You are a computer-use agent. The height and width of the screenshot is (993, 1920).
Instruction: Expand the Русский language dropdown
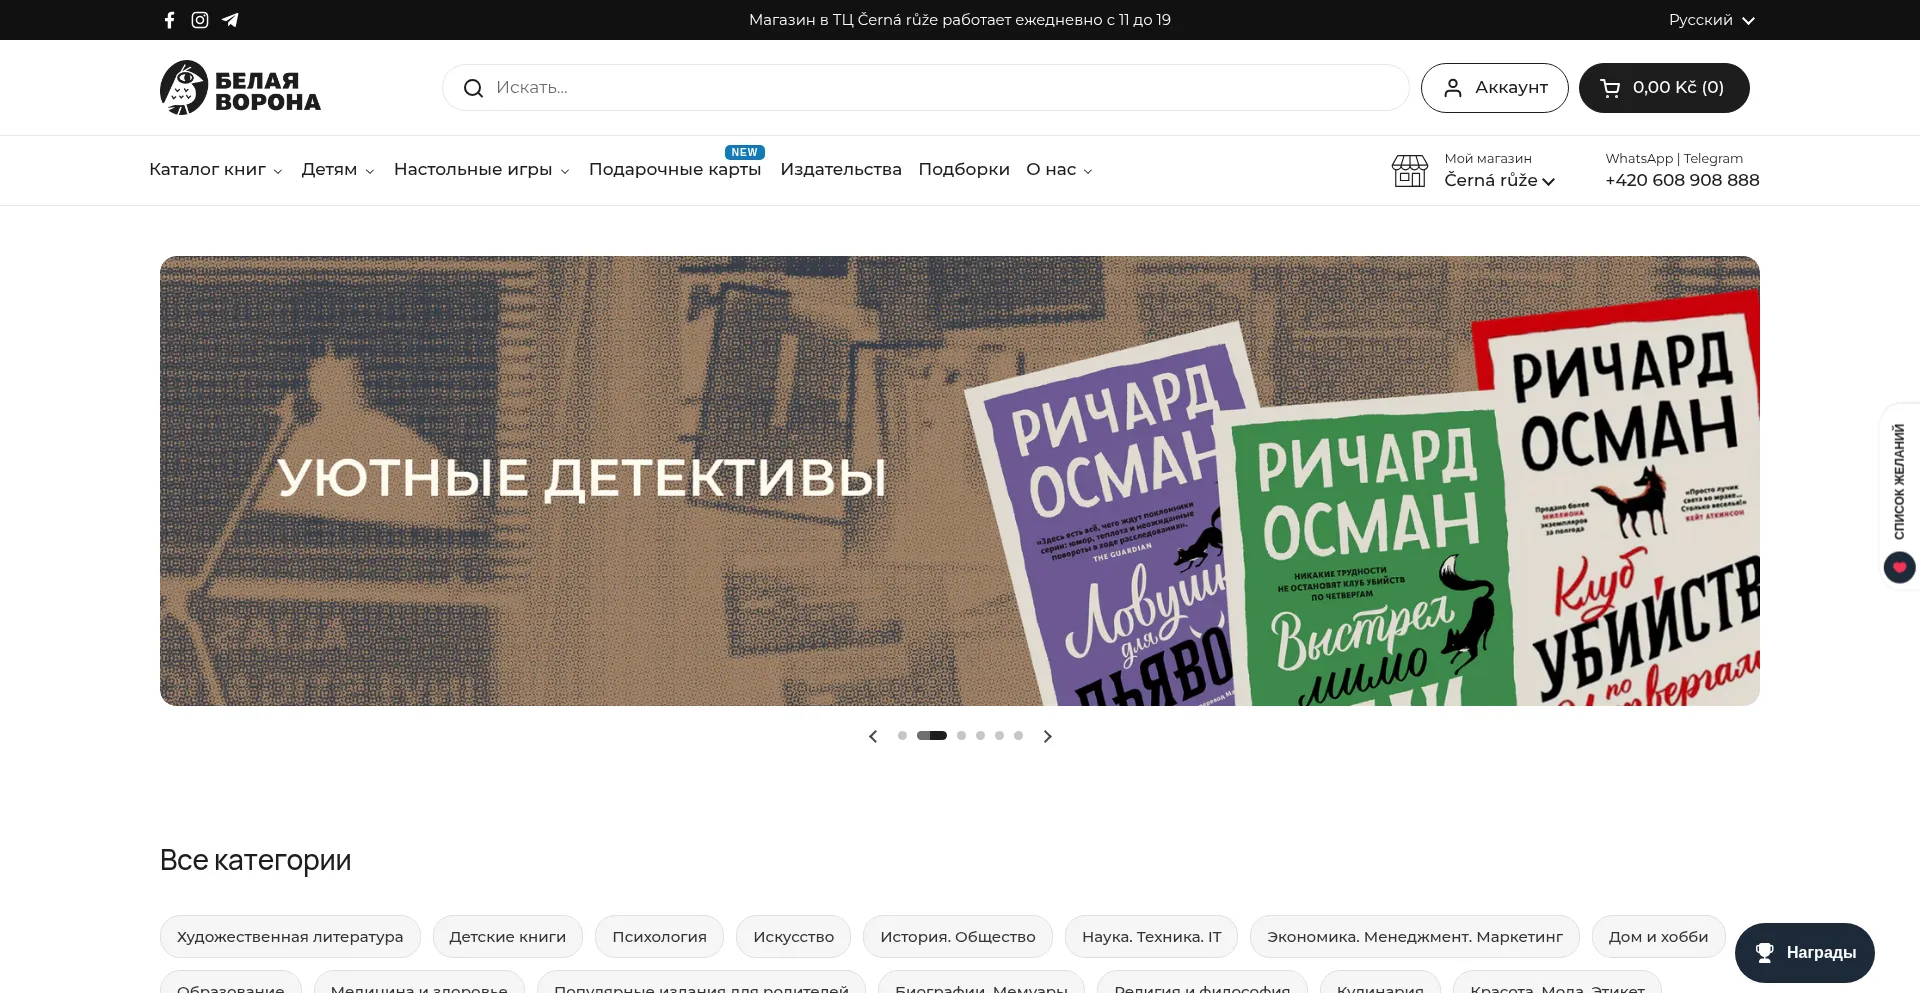click(x=1711, y=20)
